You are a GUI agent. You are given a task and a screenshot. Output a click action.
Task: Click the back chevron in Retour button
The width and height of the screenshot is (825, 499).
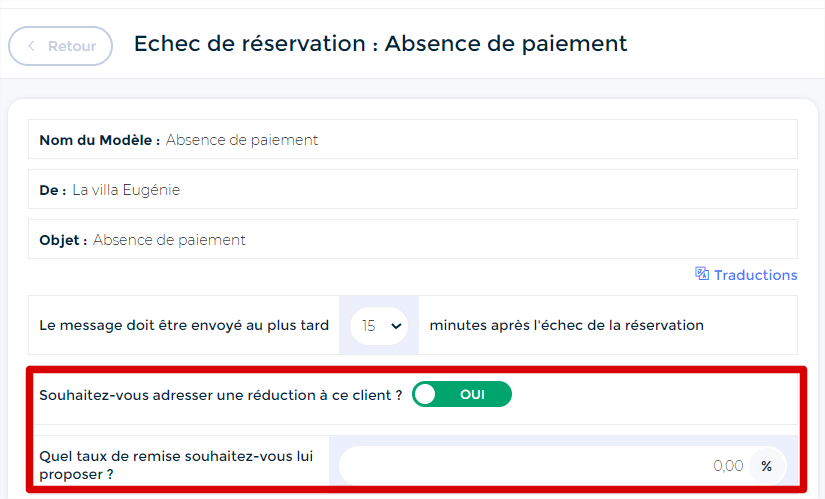pyautogui.click(x=32, y=46)
